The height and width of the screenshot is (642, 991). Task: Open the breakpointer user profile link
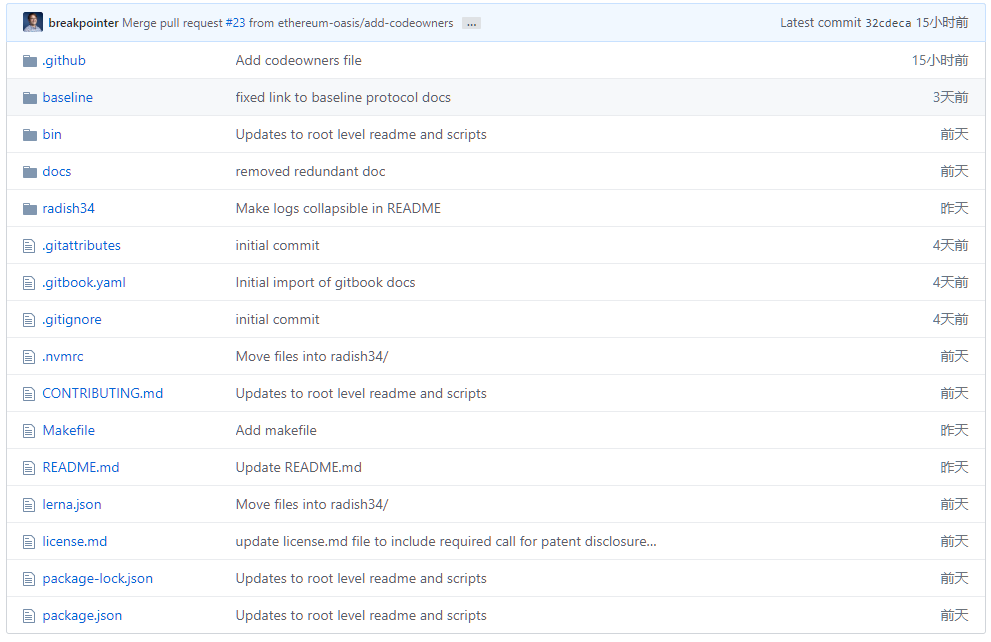(x=83, y=23)
